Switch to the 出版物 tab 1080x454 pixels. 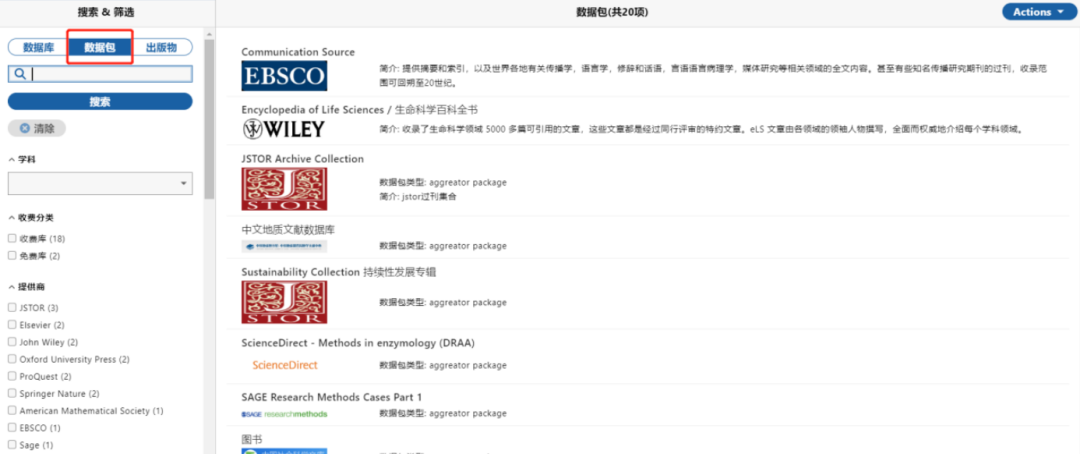click(x=162, y=48)
